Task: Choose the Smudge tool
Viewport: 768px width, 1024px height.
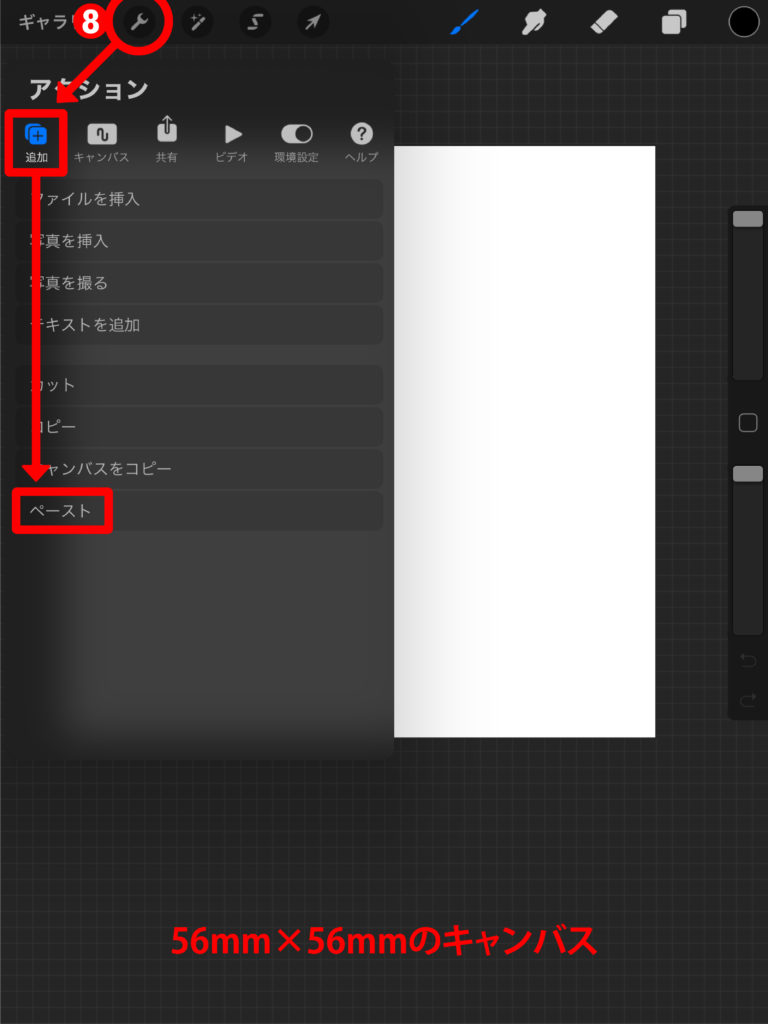Action: pyautogui.click(x=534, y=23)
